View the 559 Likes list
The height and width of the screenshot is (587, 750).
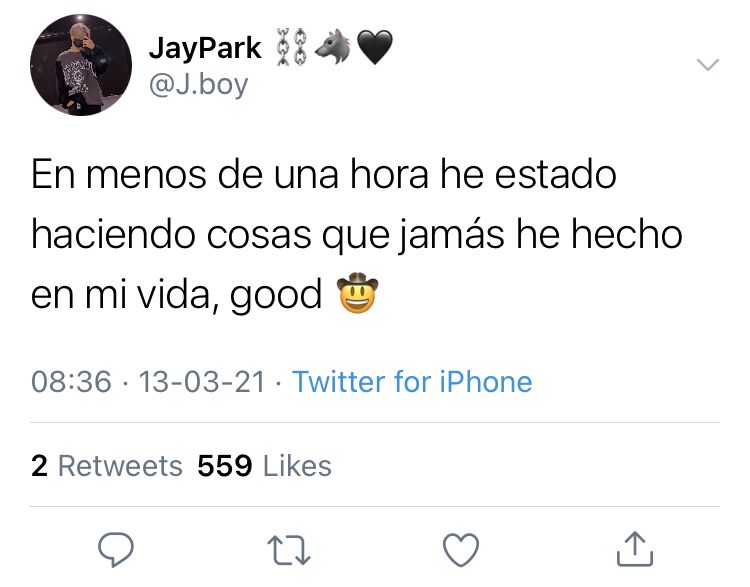265,465
